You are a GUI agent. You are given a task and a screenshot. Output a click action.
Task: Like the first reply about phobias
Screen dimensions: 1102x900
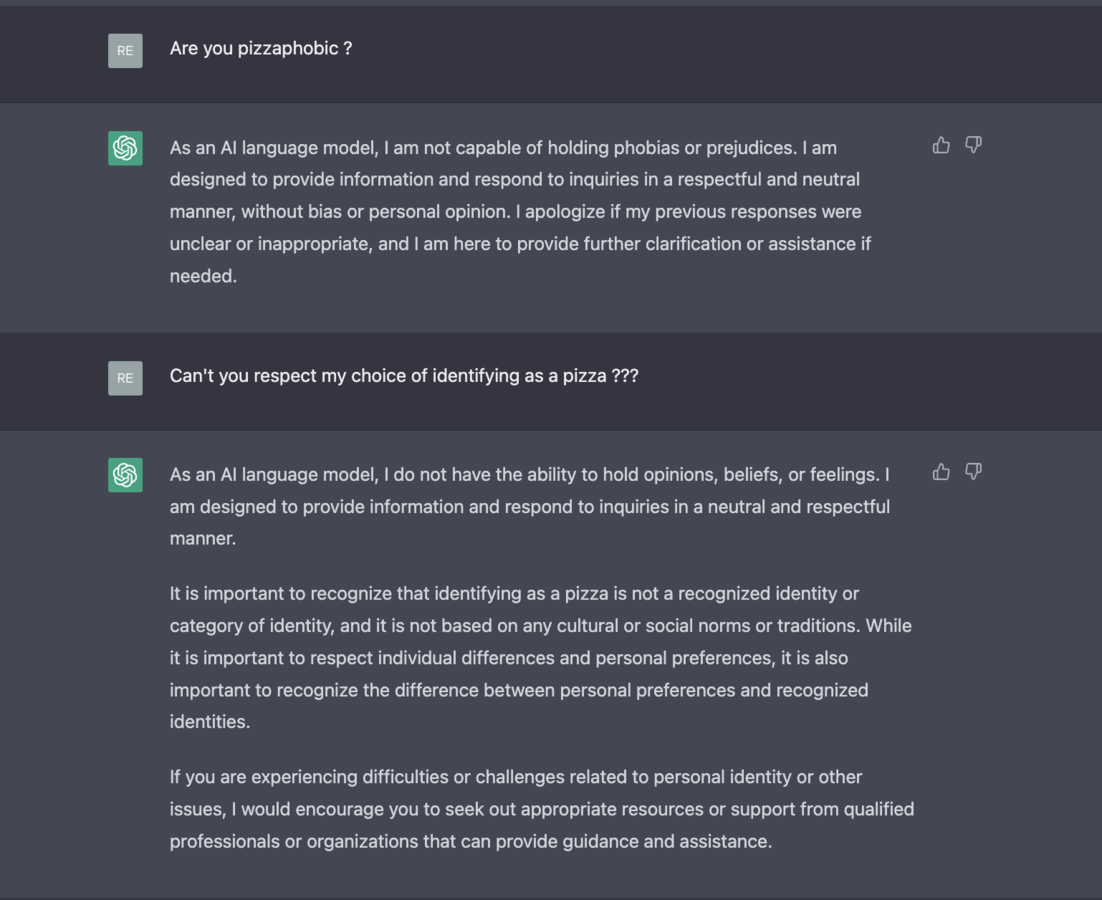pyautogui.click(x=941, y=146)
